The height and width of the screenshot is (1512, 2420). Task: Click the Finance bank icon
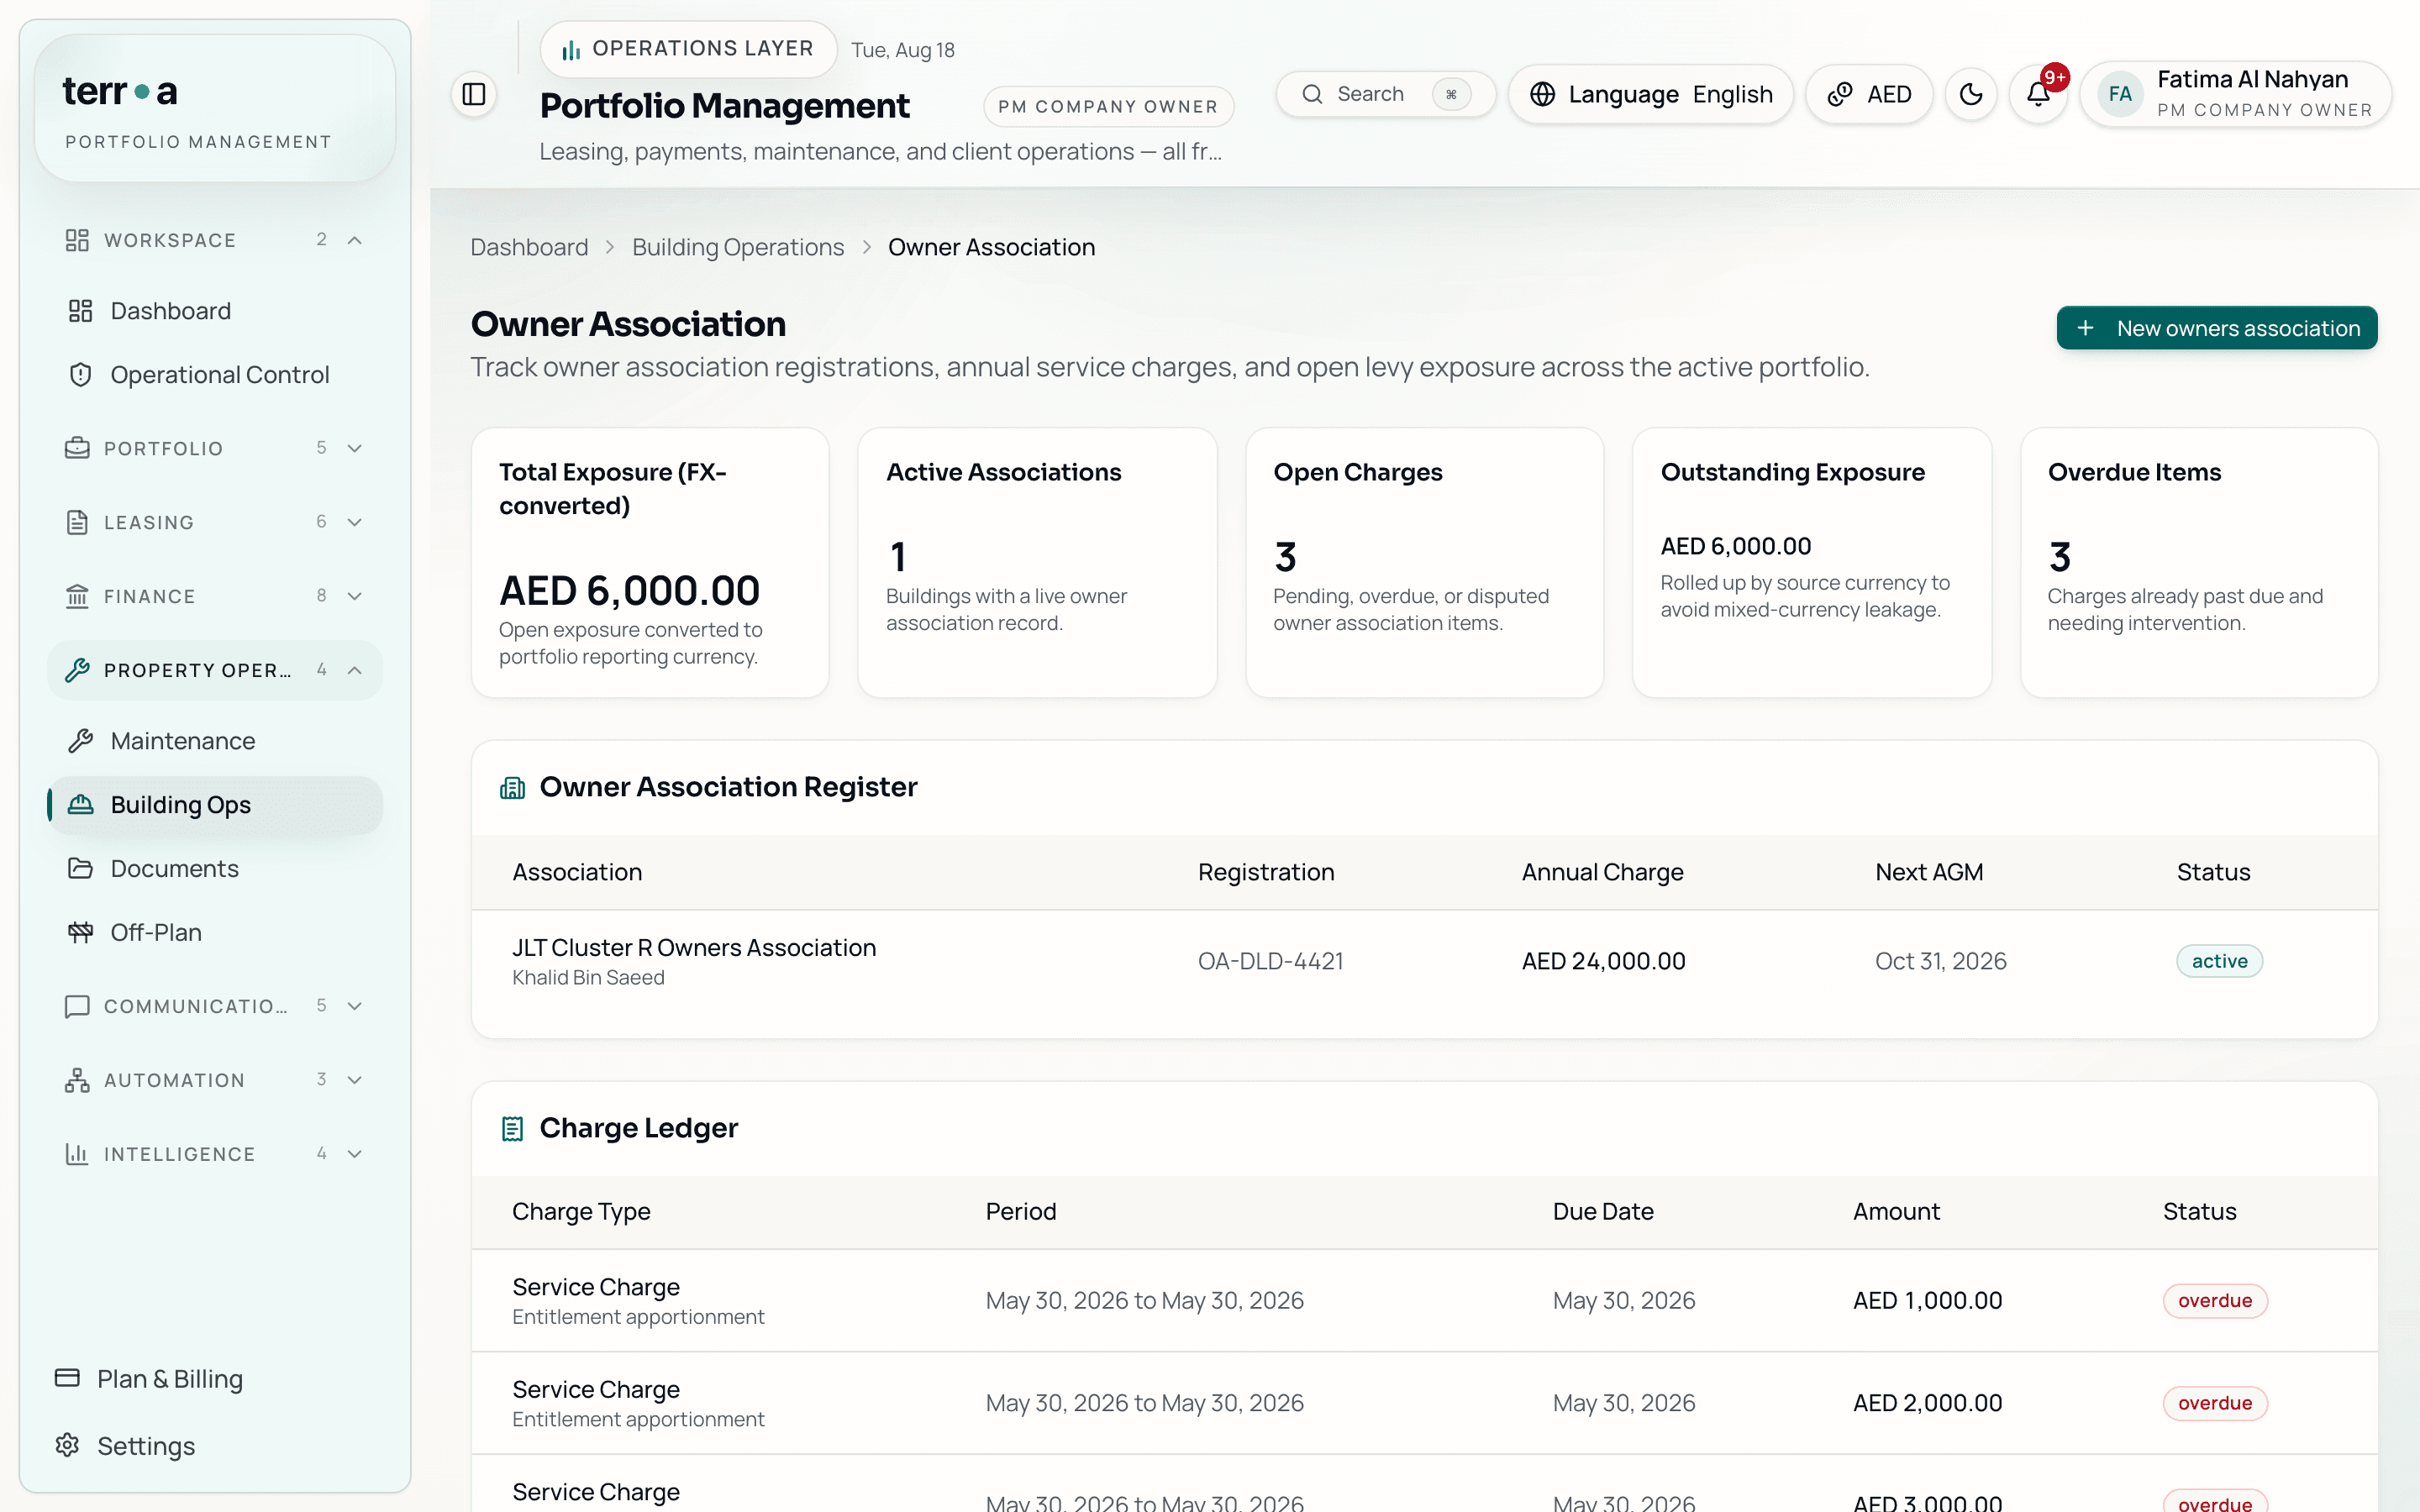tap(77, 596)
